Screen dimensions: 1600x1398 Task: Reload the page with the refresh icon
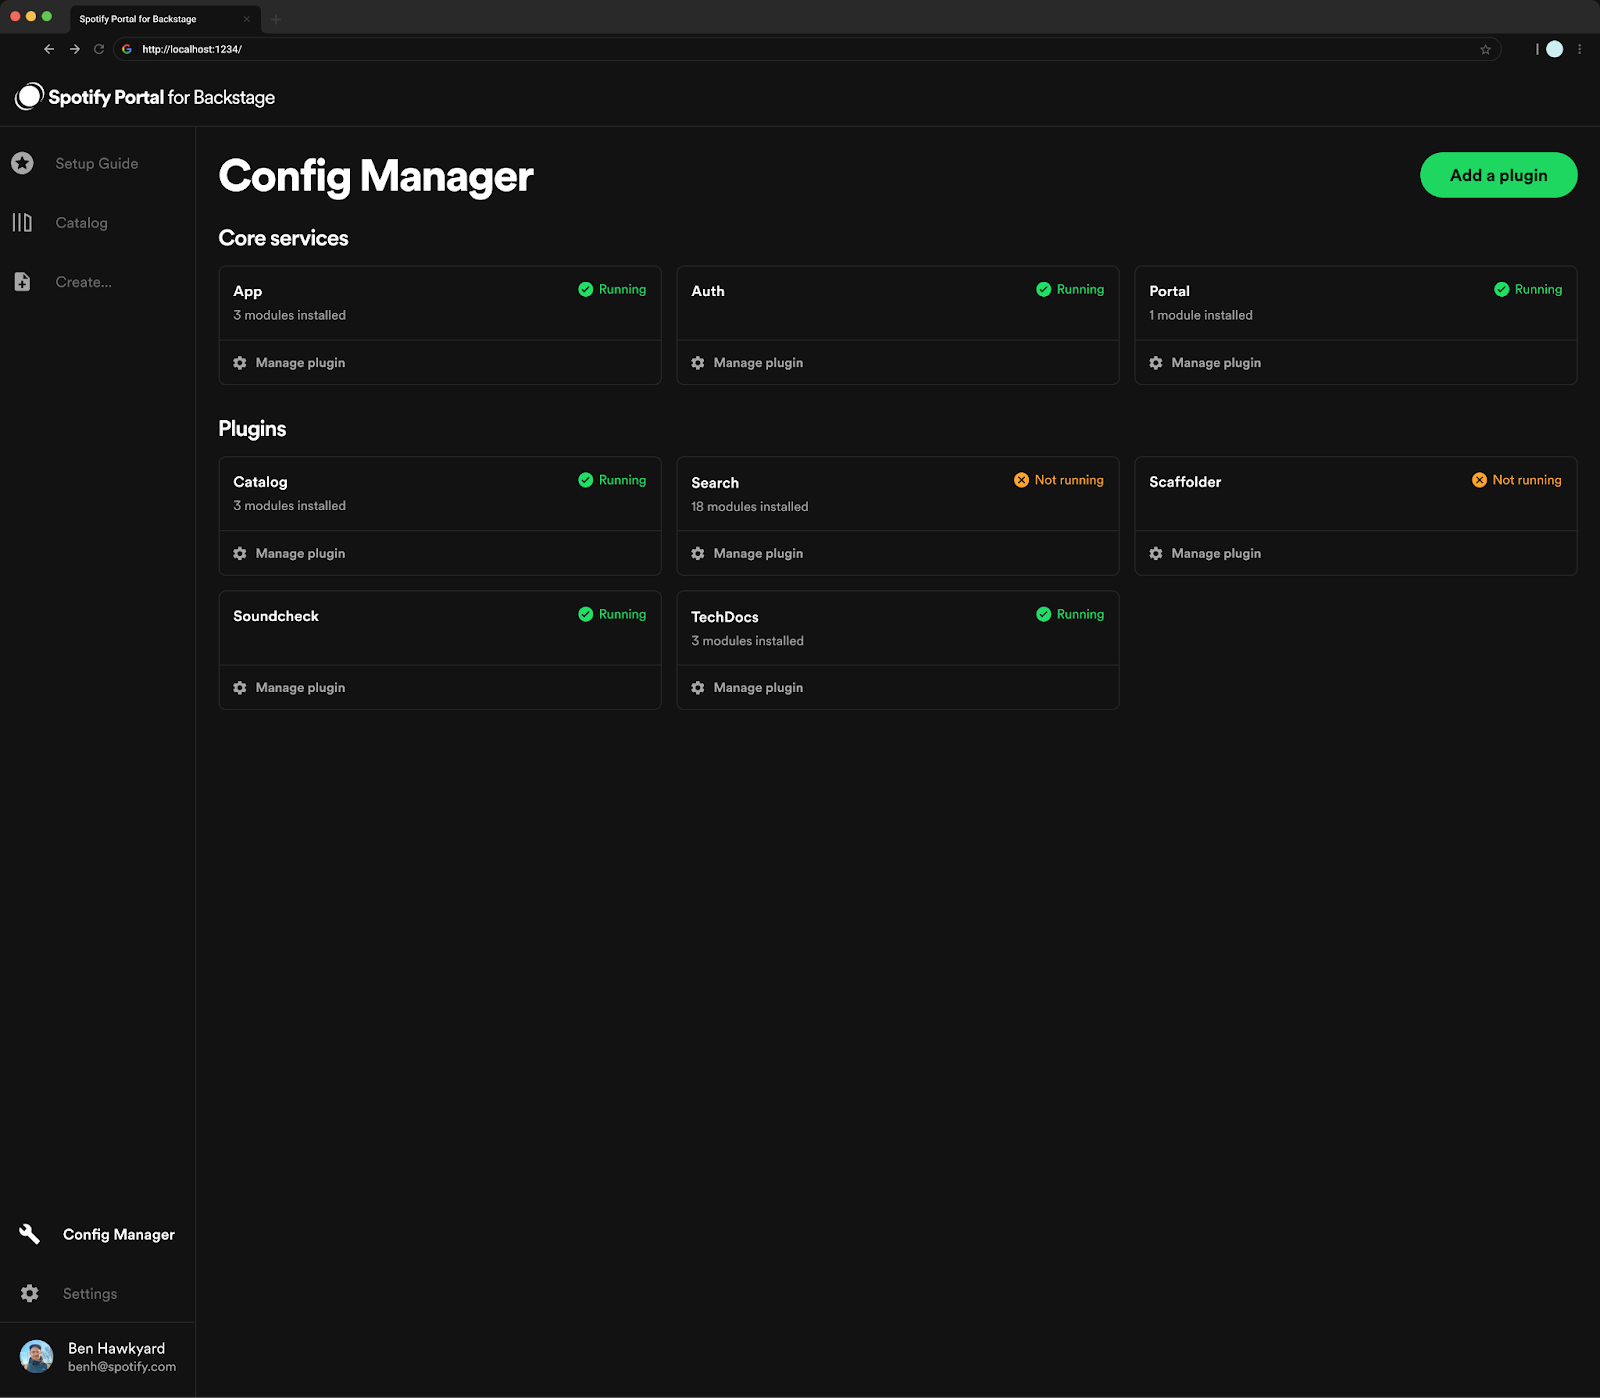(99, 49)
